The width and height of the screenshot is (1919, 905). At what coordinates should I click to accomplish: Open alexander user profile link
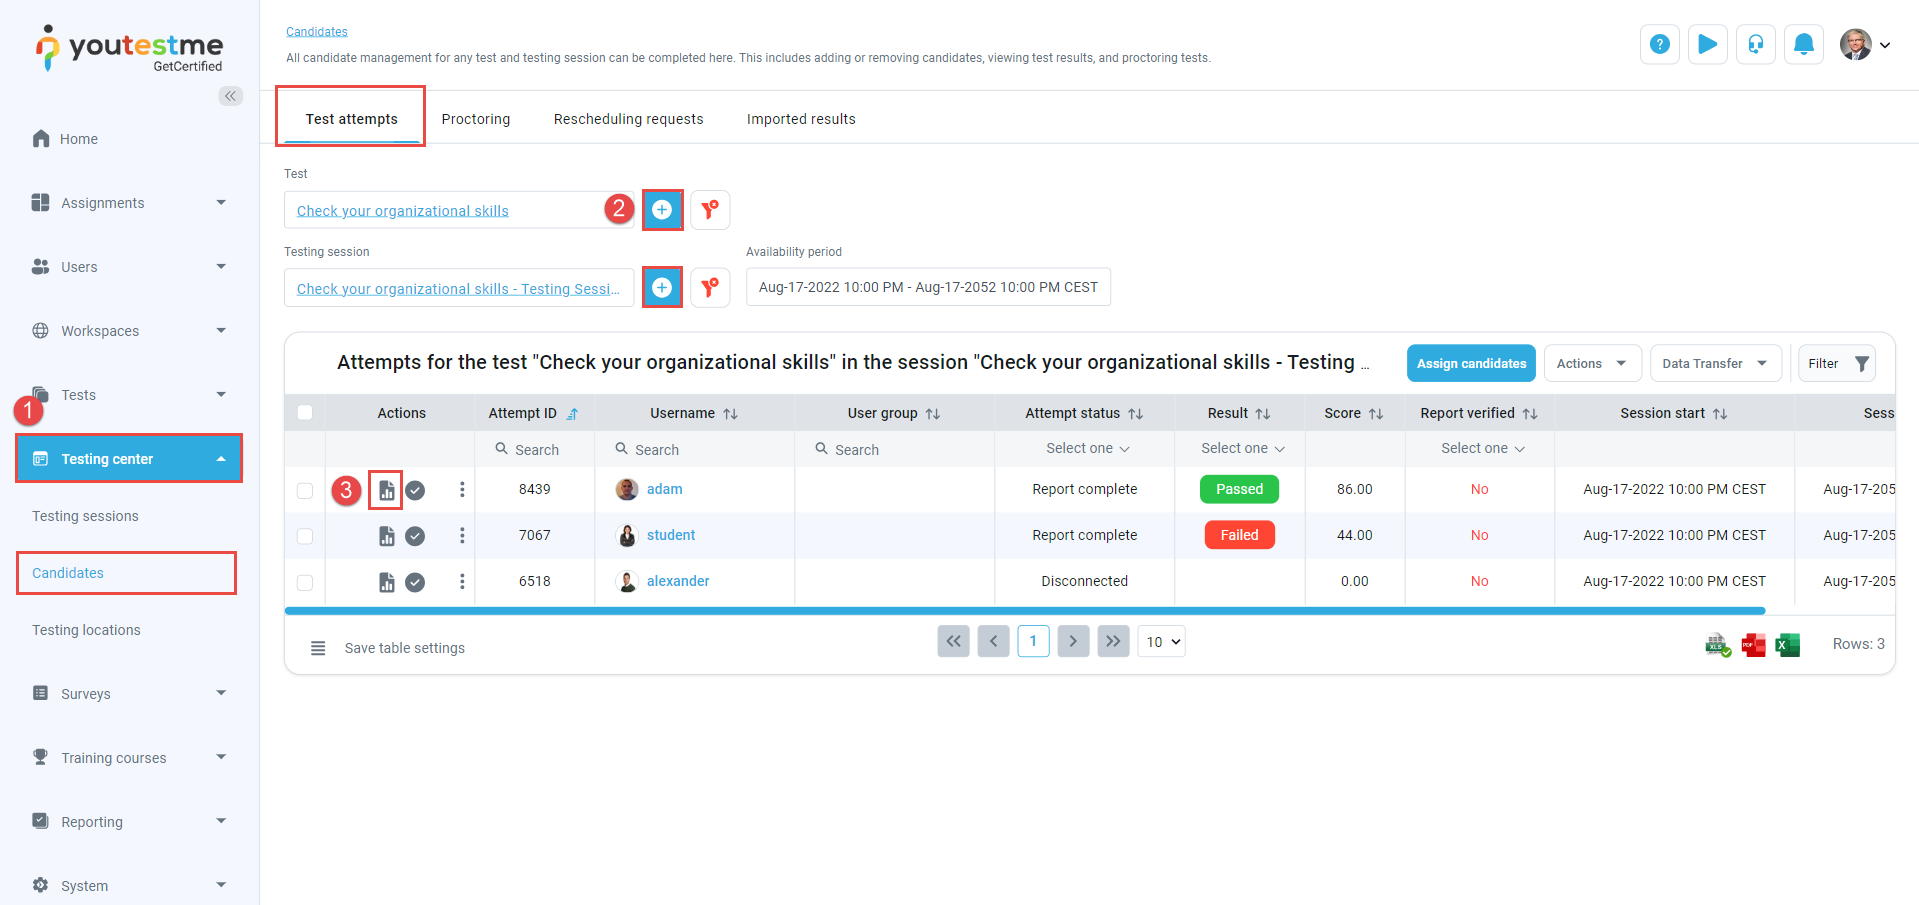[x=677, y=581]
